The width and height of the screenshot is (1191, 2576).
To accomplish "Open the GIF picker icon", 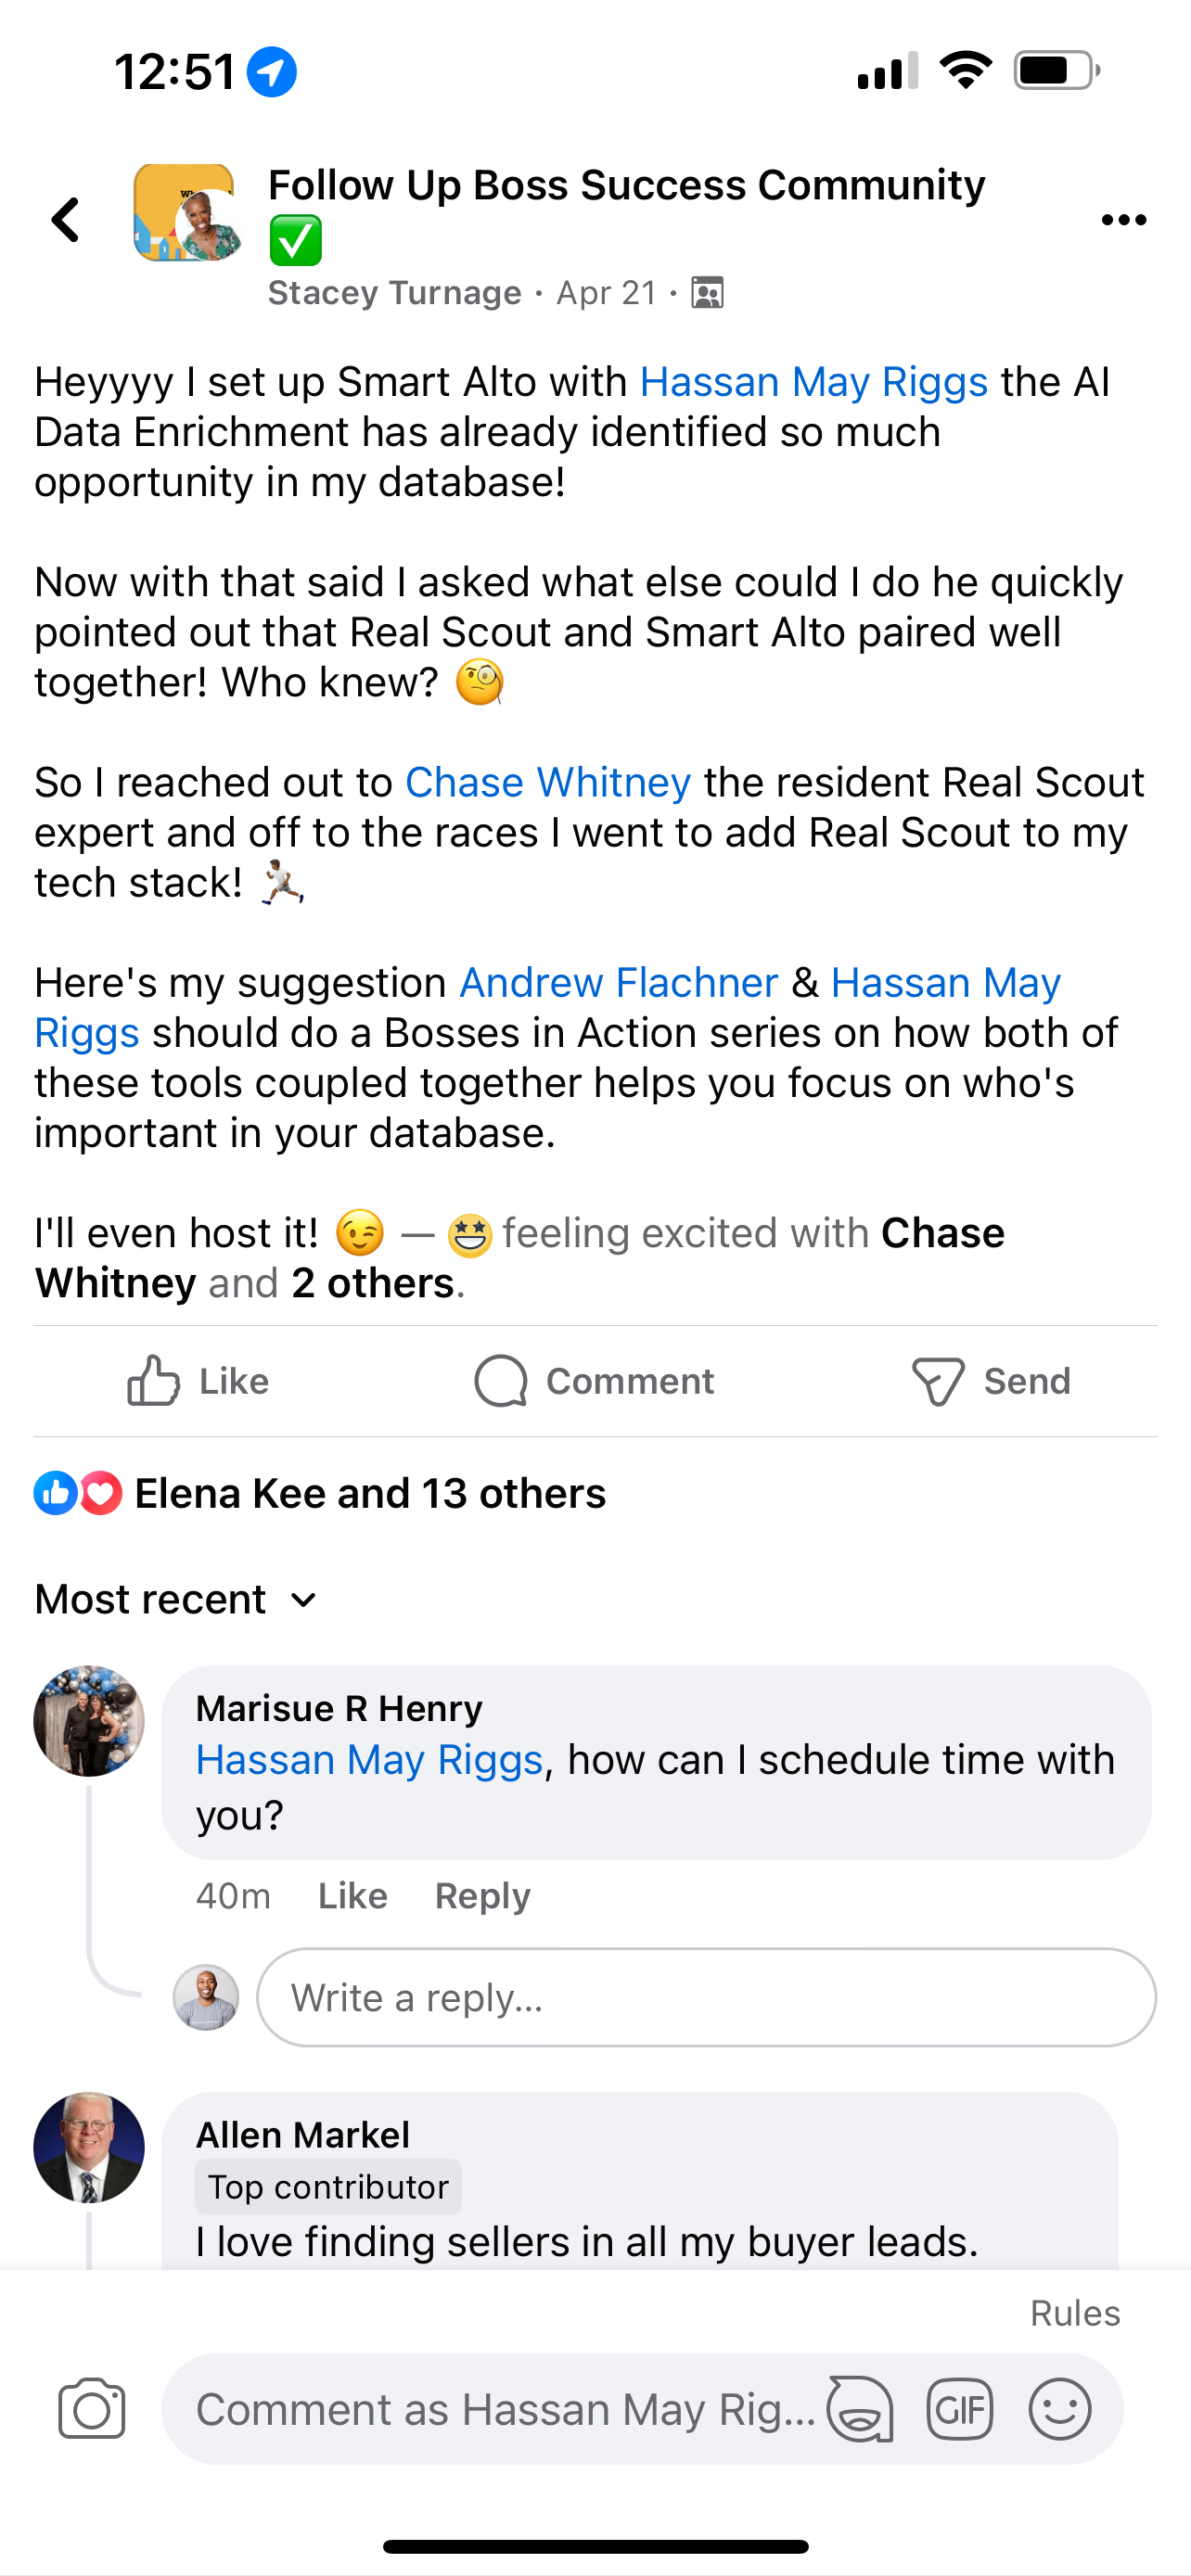I will tap(959, 2409).
